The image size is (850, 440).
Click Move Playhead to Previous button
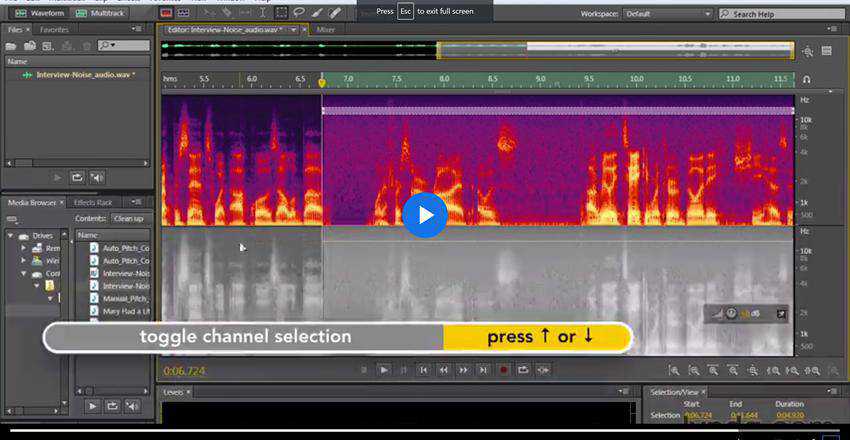point(423,370)
